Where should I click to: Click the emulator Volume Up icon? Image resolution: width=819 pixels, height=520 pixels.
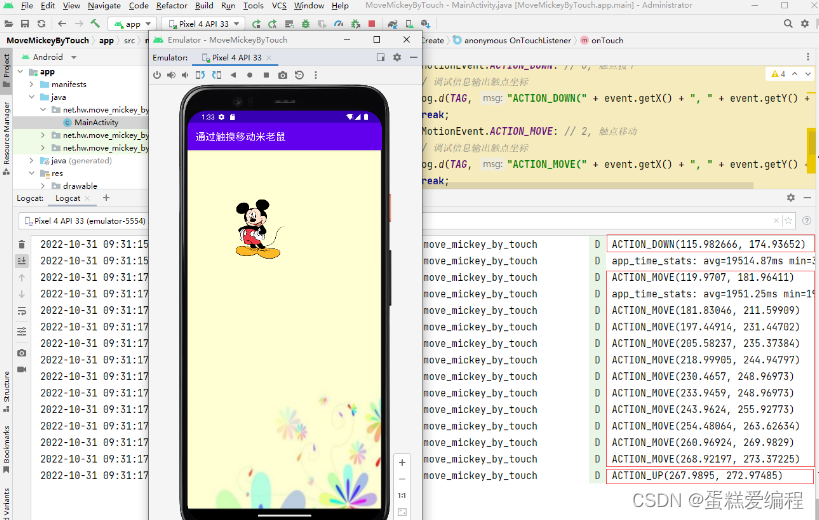171,75
